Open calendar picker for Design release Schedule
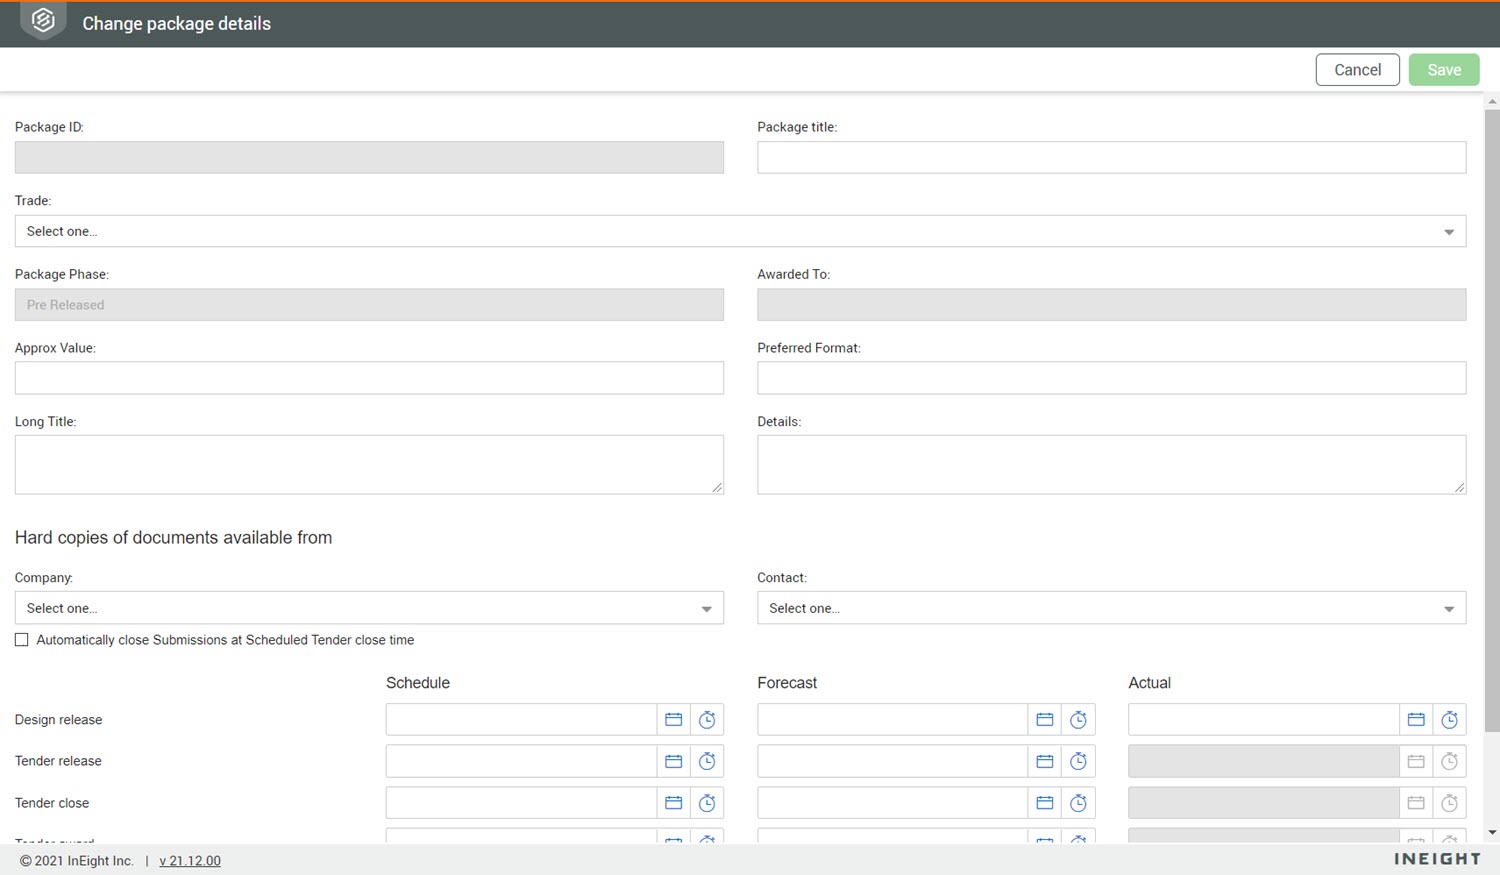Screen dimensions: 1500x875 click(x=673, y=720)
